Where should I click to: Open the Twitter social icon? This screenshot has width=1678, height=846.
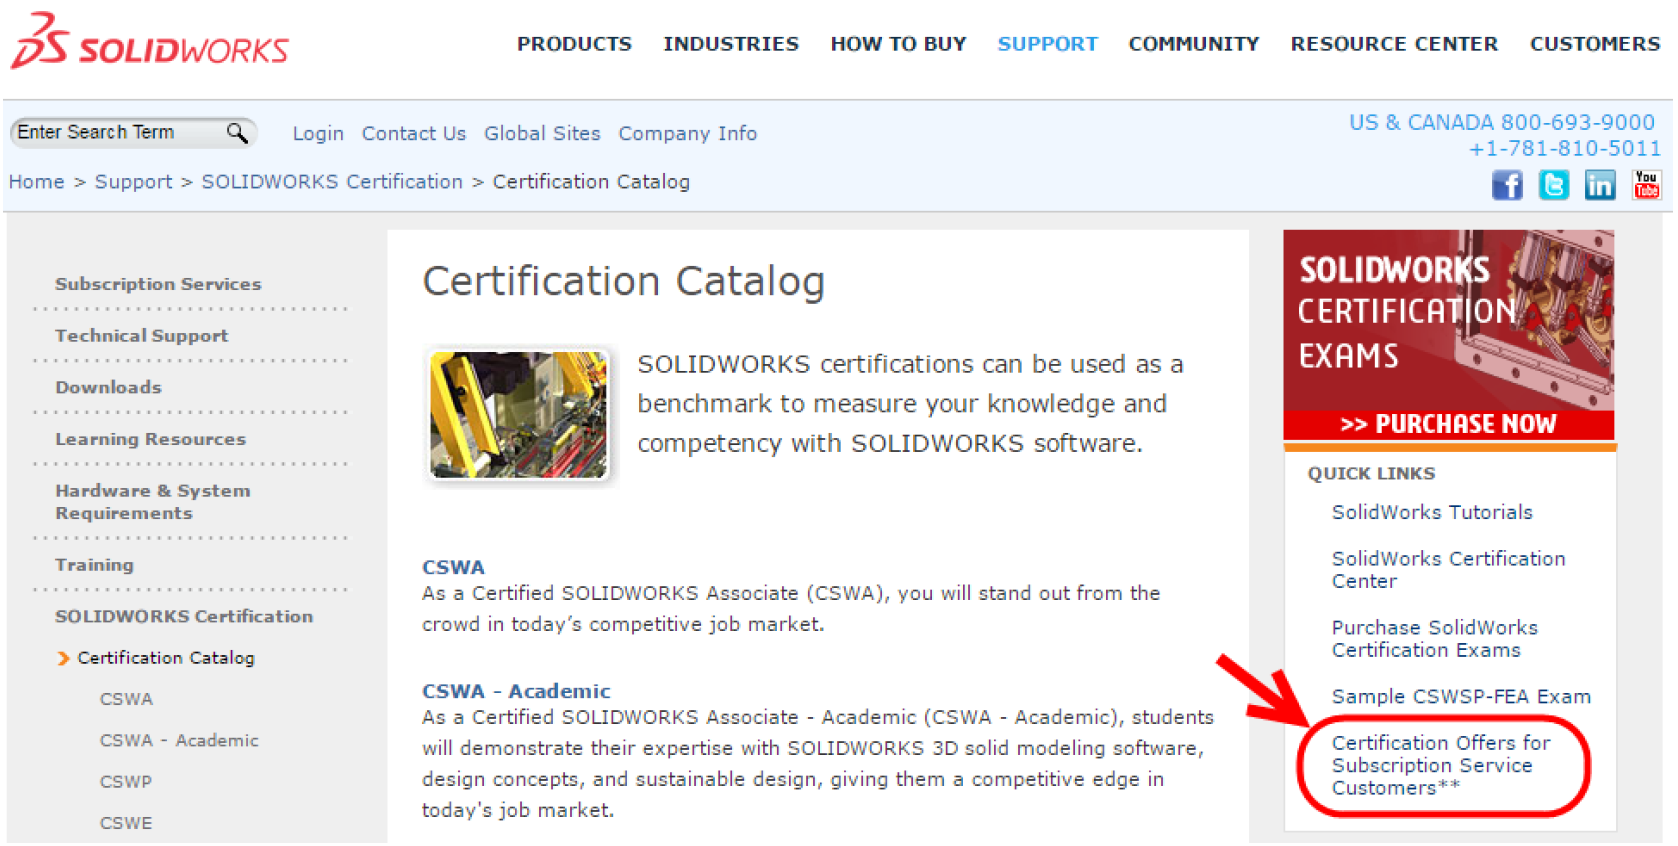(1553, 185)
